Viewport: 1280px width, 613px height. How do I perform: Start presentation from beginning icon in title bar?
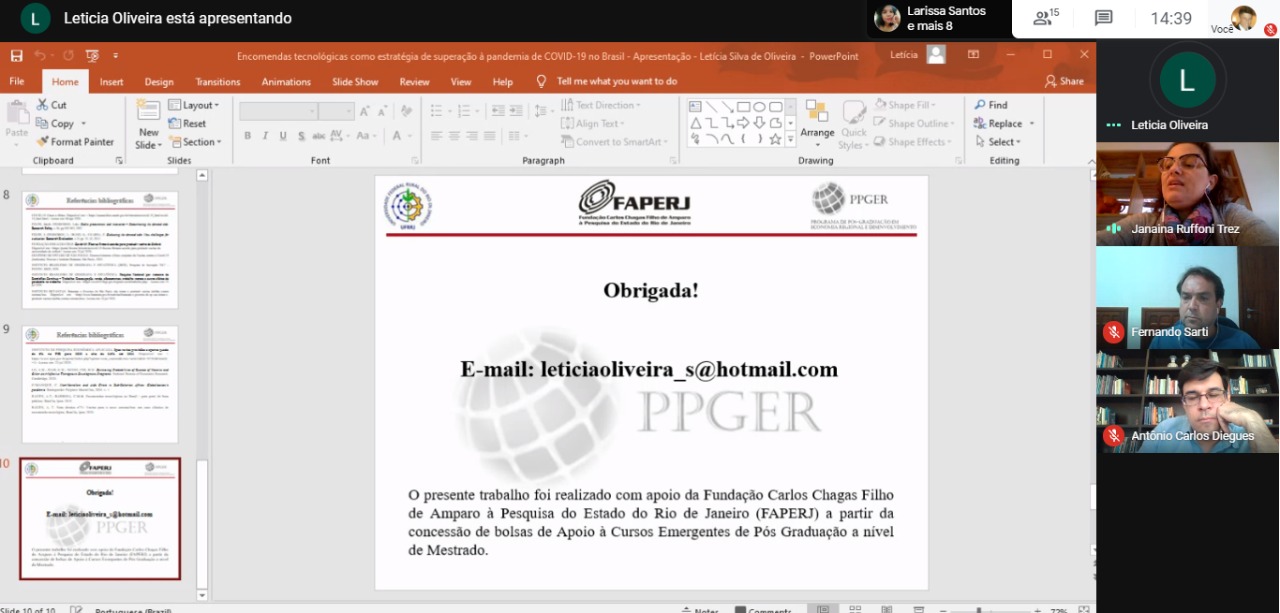(92, 56)
